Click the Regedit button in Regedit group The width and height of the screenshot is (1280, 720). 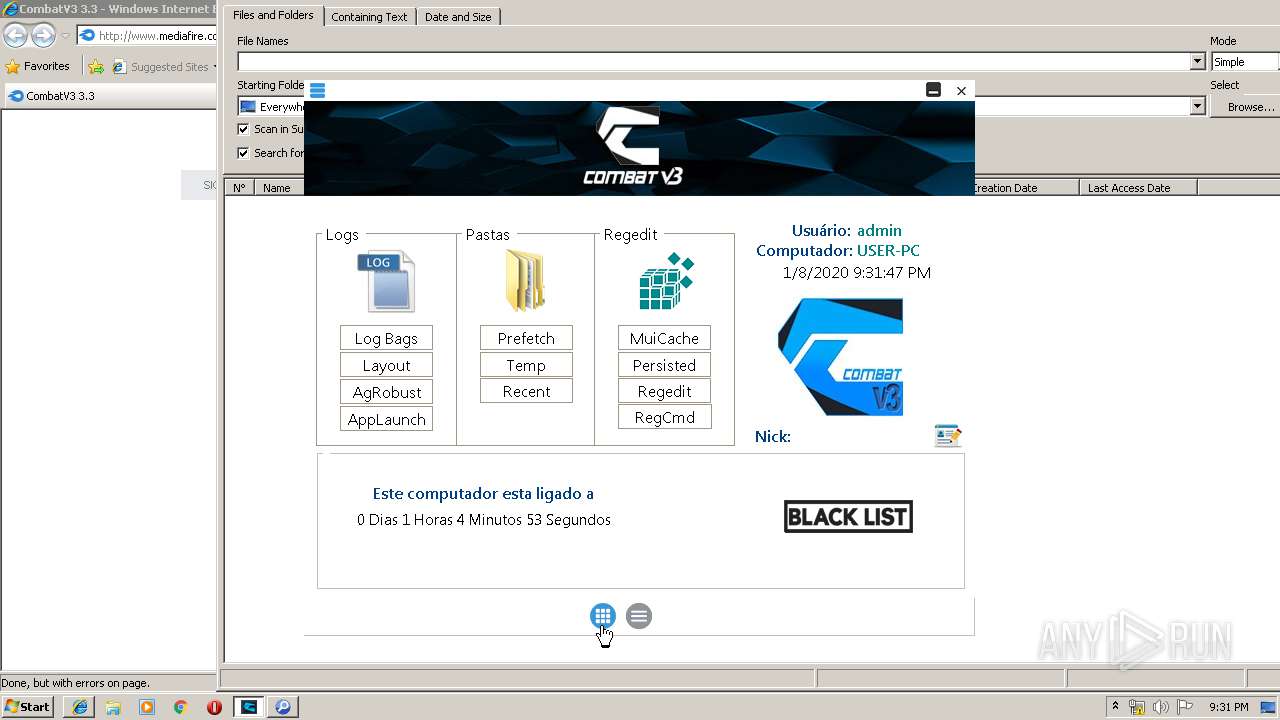coord(664,391)
